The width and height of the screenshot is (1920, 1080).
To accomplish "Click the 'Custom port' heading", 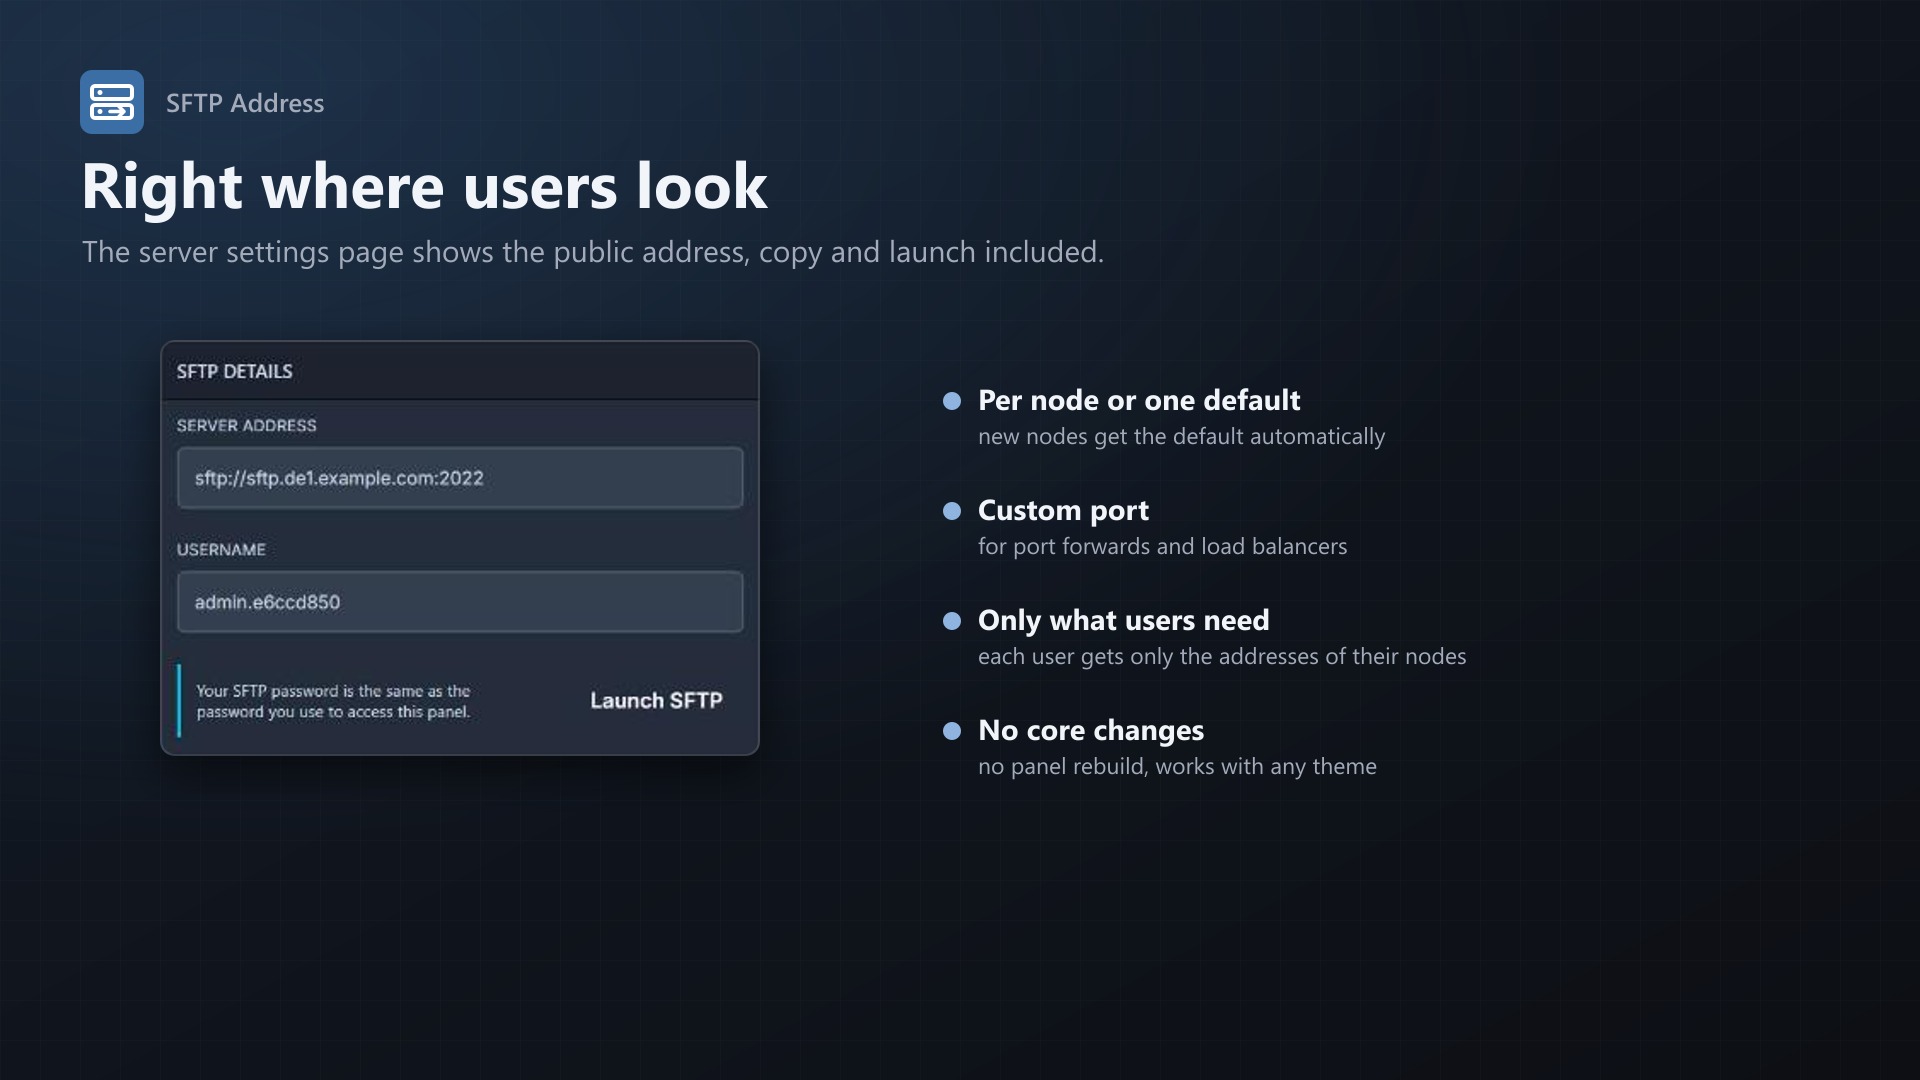I will (1063, 511).
